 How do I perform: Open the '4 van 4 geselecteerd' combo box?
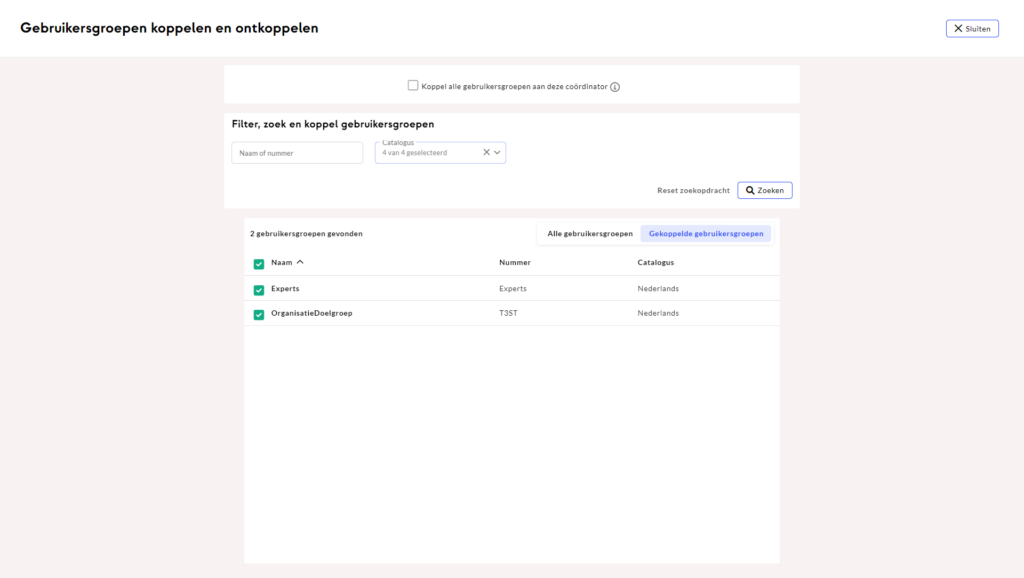click(428, 153)
